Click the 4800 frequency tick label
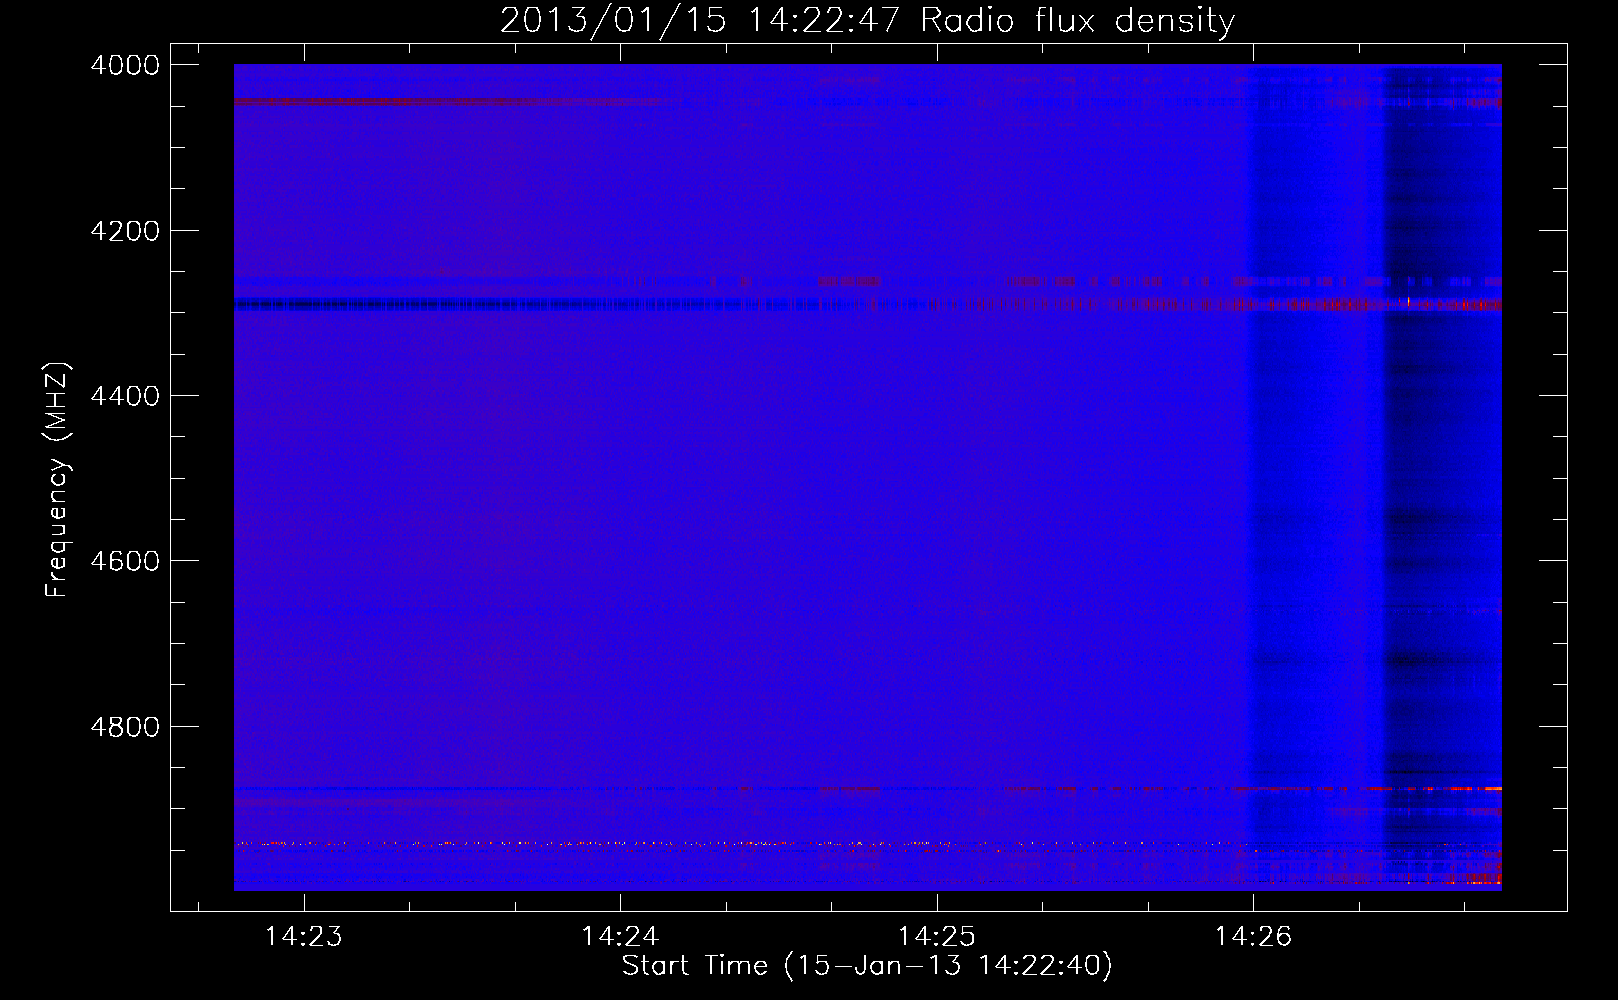This screenshot has width=1618, height=1000. point(125,727)
